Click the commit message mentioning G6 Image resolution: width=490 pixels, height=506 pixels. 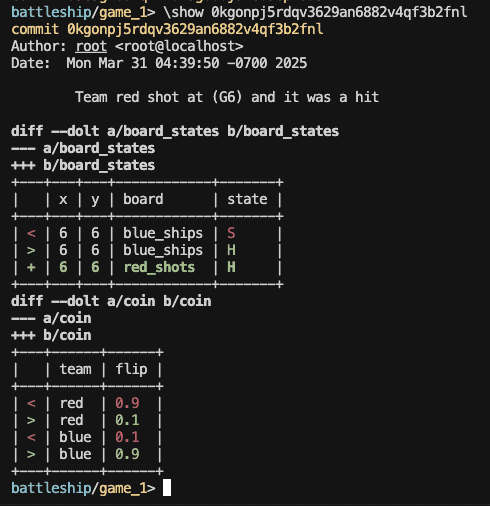pyautogui.click(x=227, y=97)
